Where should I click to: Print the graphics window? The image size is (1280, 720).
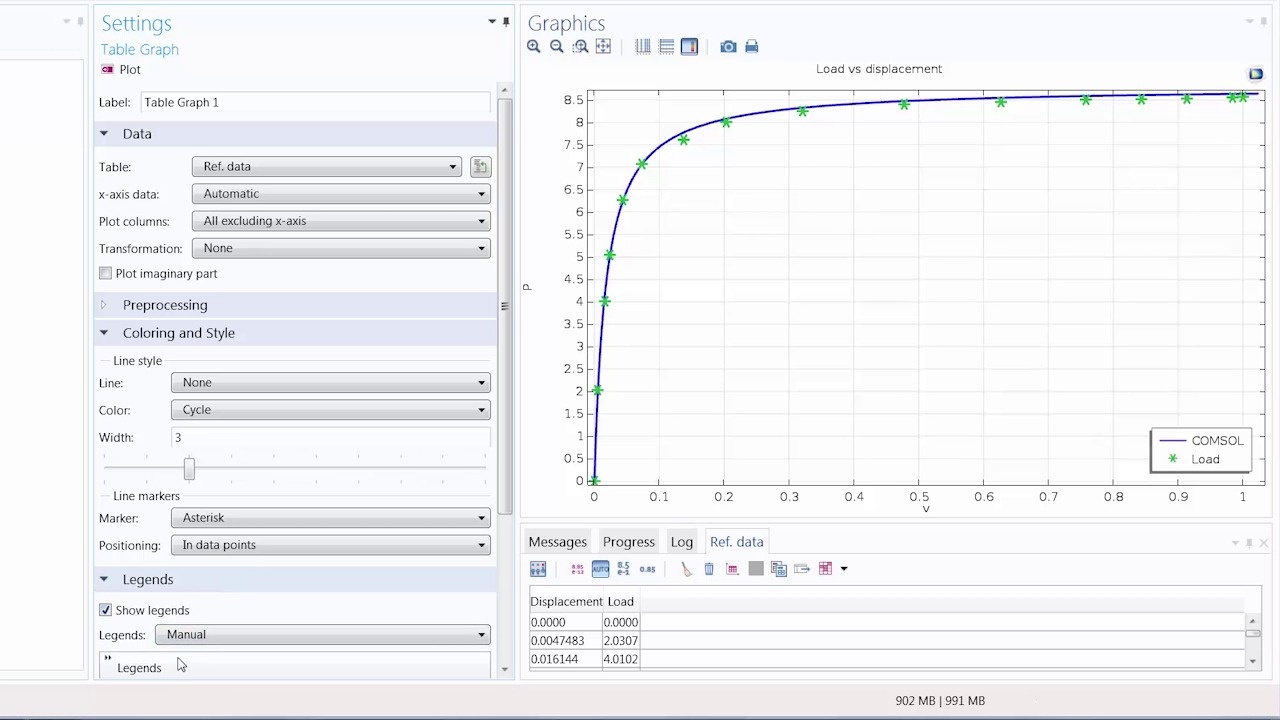pos(752,47)
